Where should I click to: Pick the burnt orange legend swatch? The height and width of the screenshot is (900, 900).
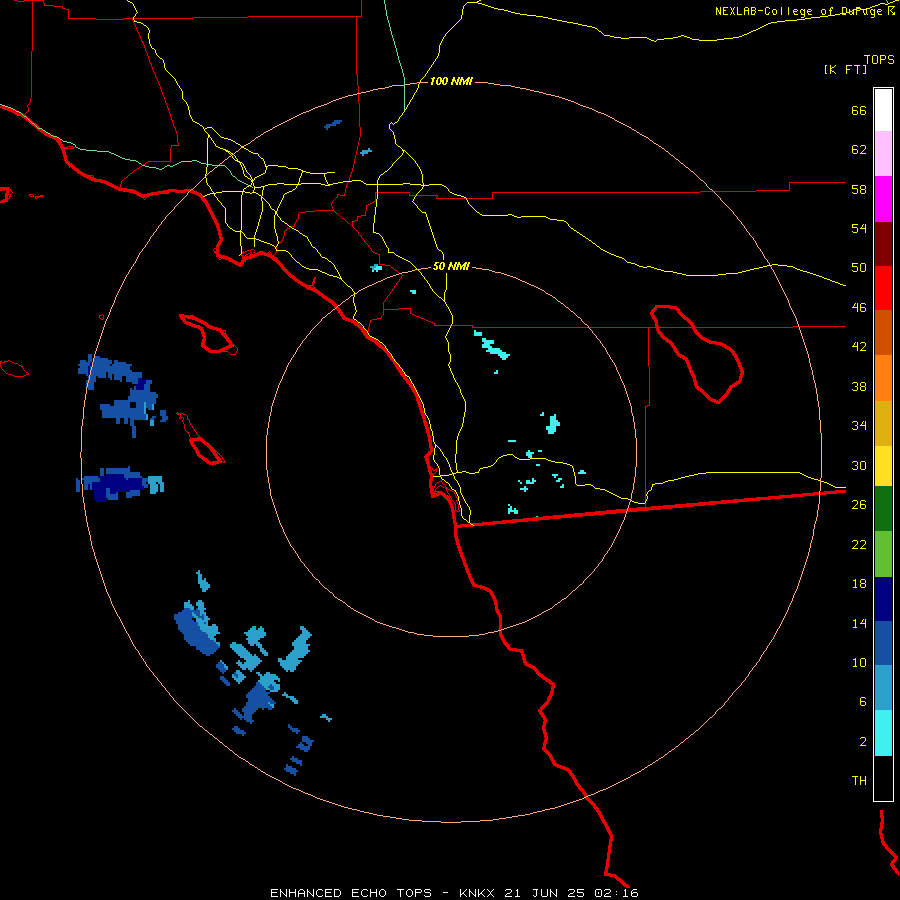(x=883, y=332)
